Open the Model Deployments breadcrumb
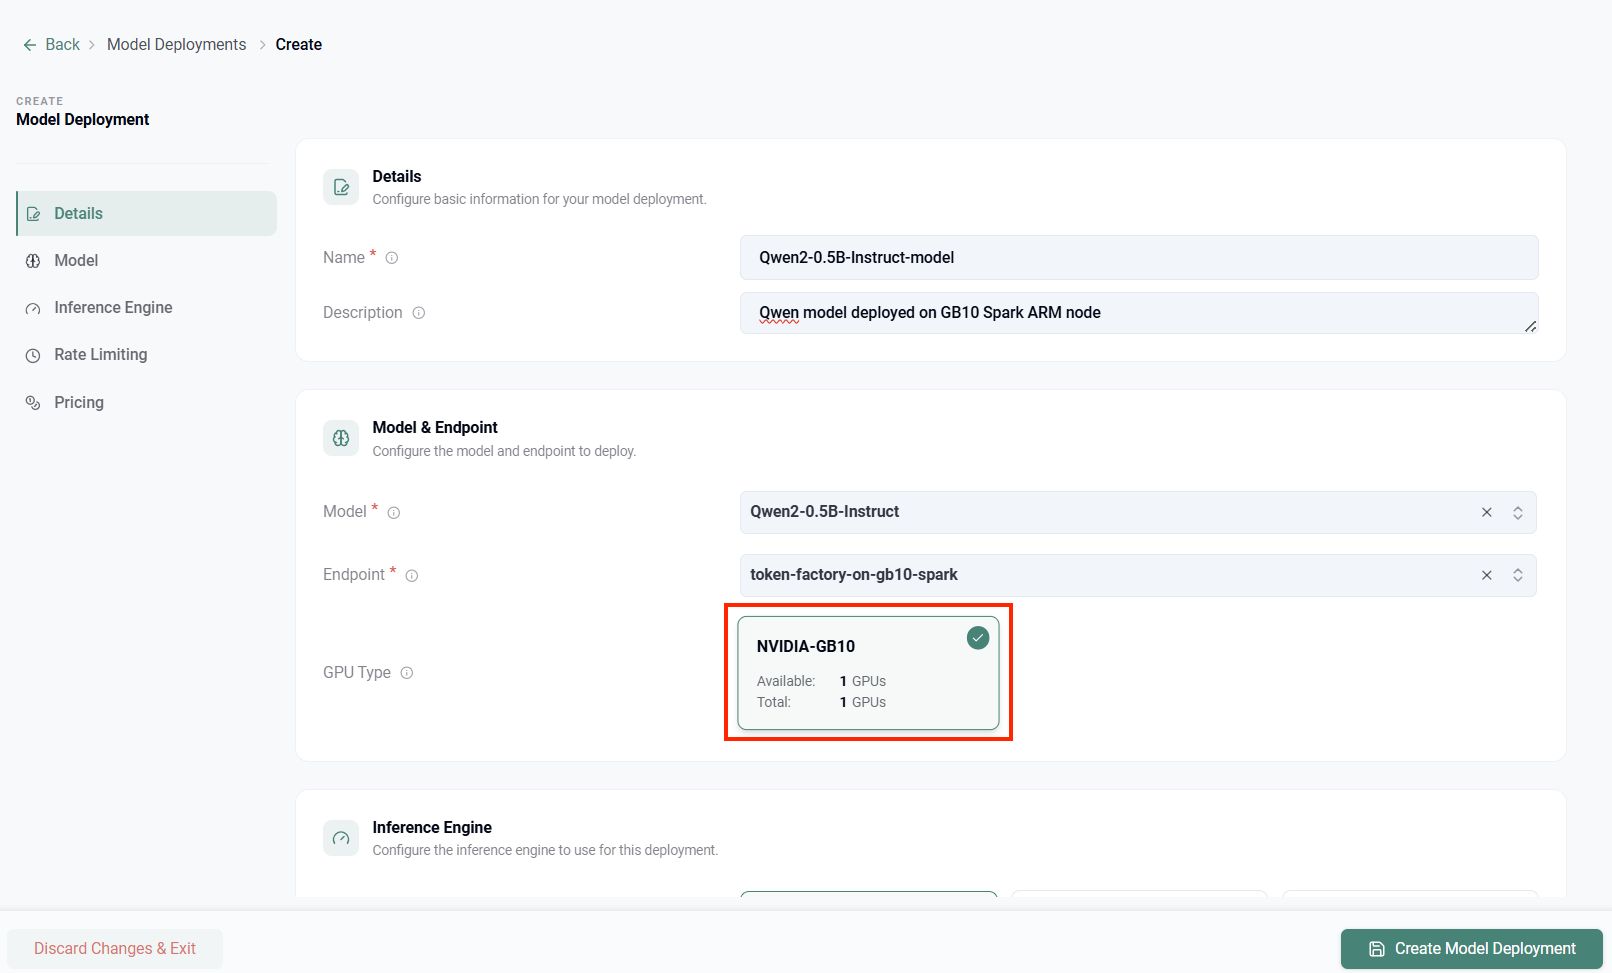Screen dimensions: 1612x973 pyautogui.click(x=176, y=45)
